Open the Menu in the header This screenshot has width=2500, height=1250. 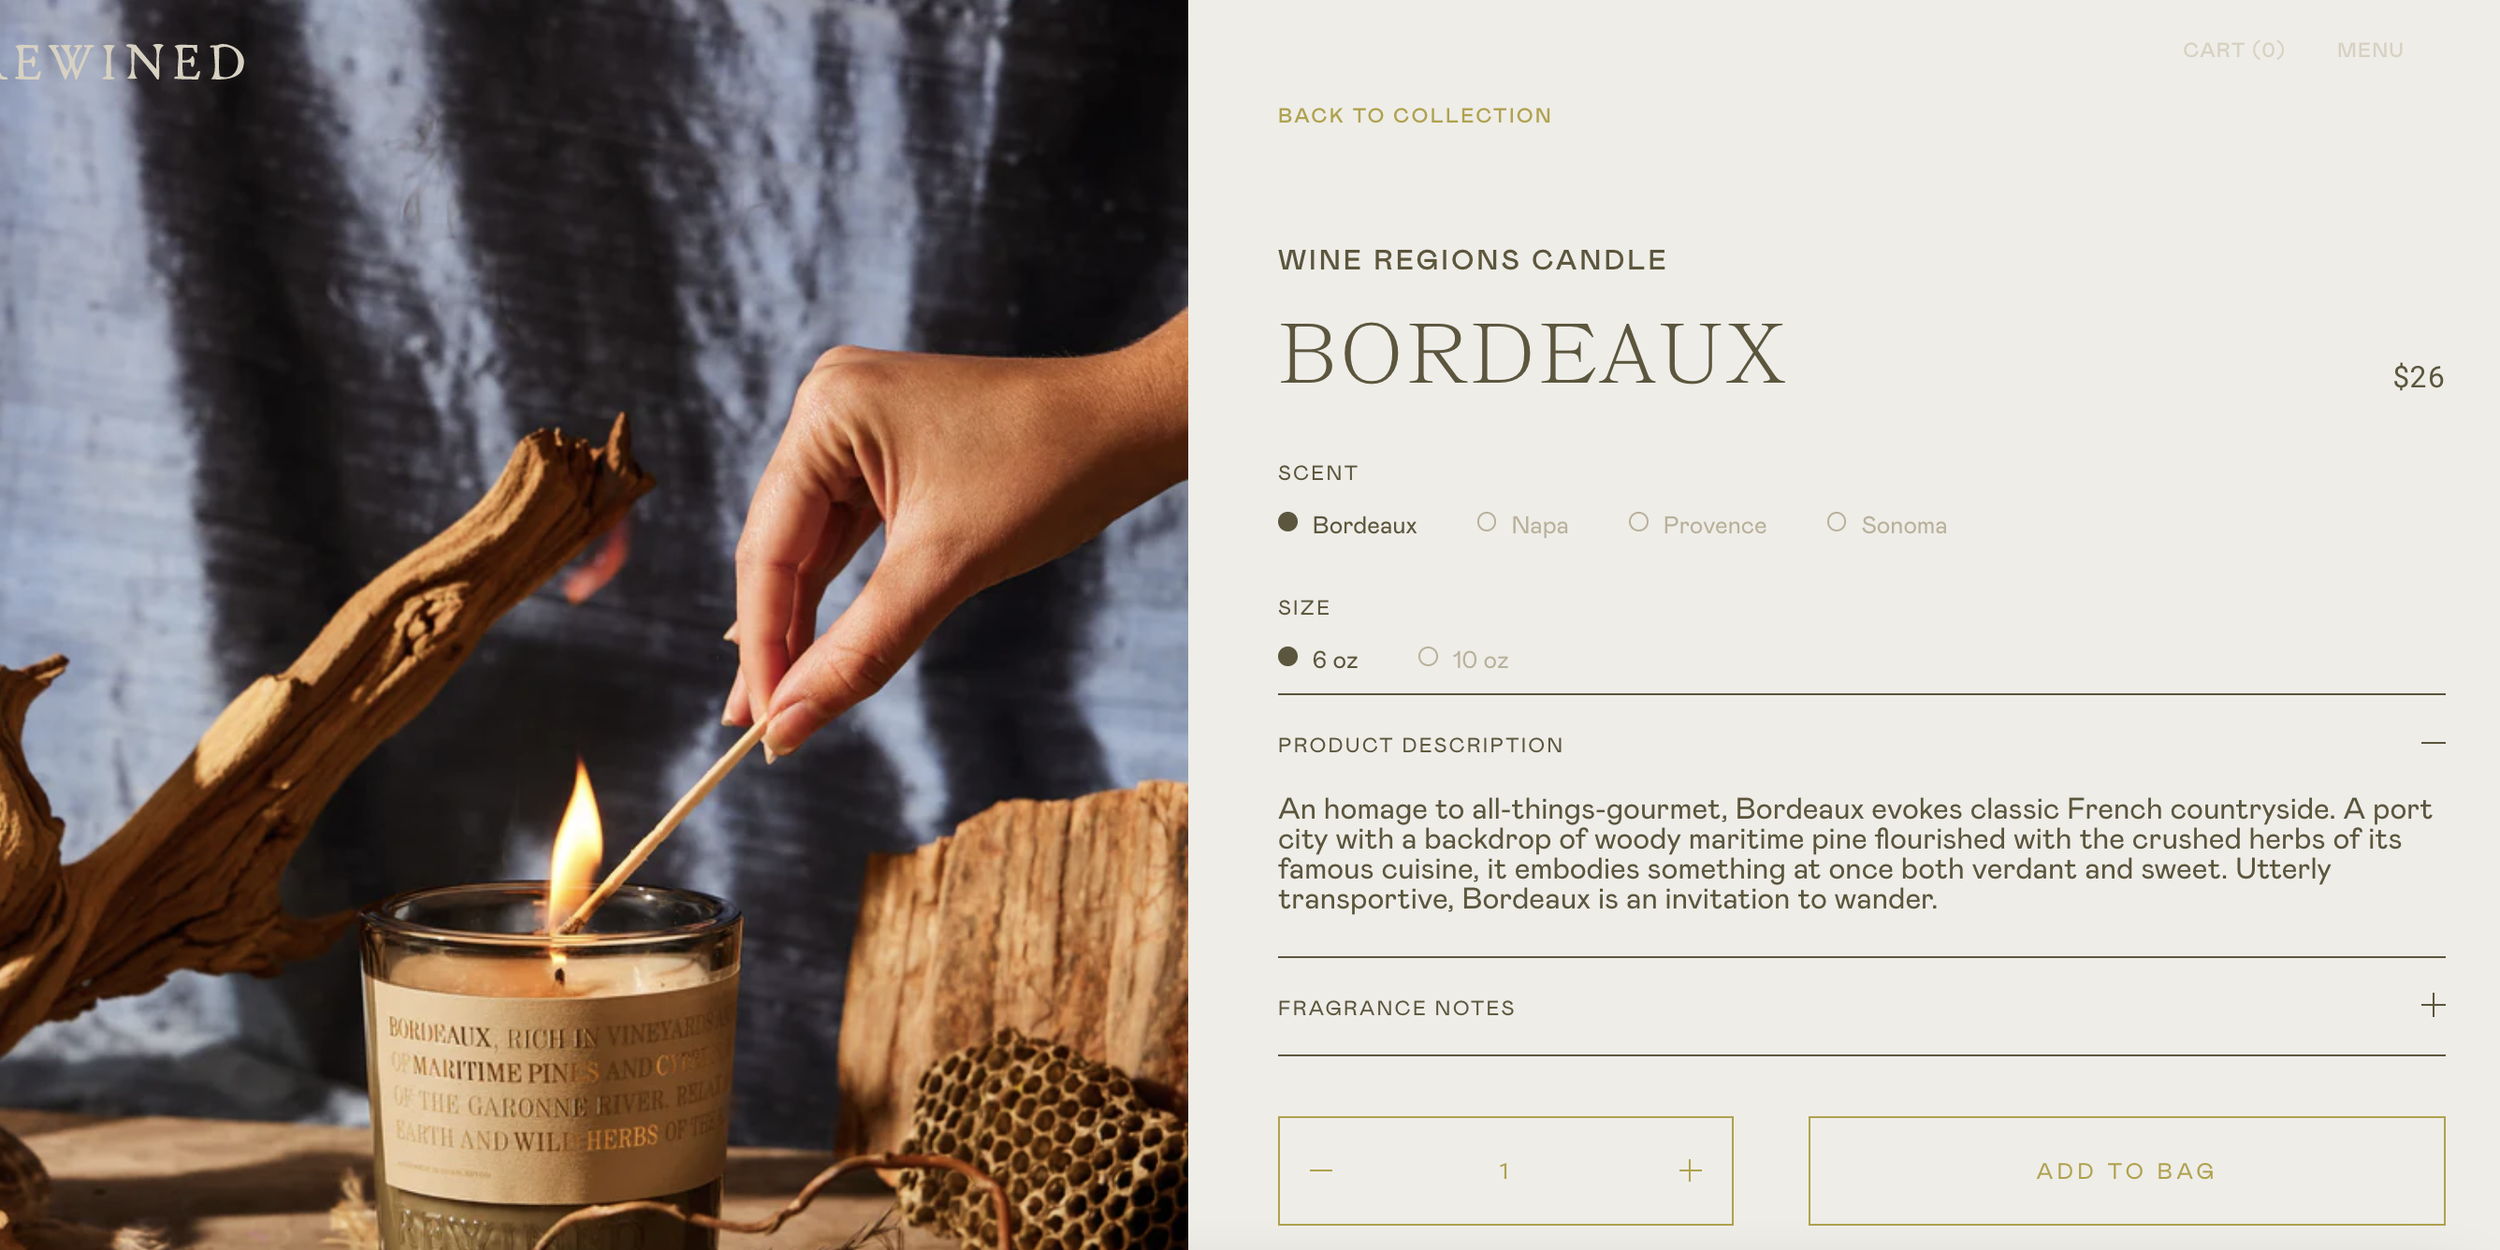2370,50
